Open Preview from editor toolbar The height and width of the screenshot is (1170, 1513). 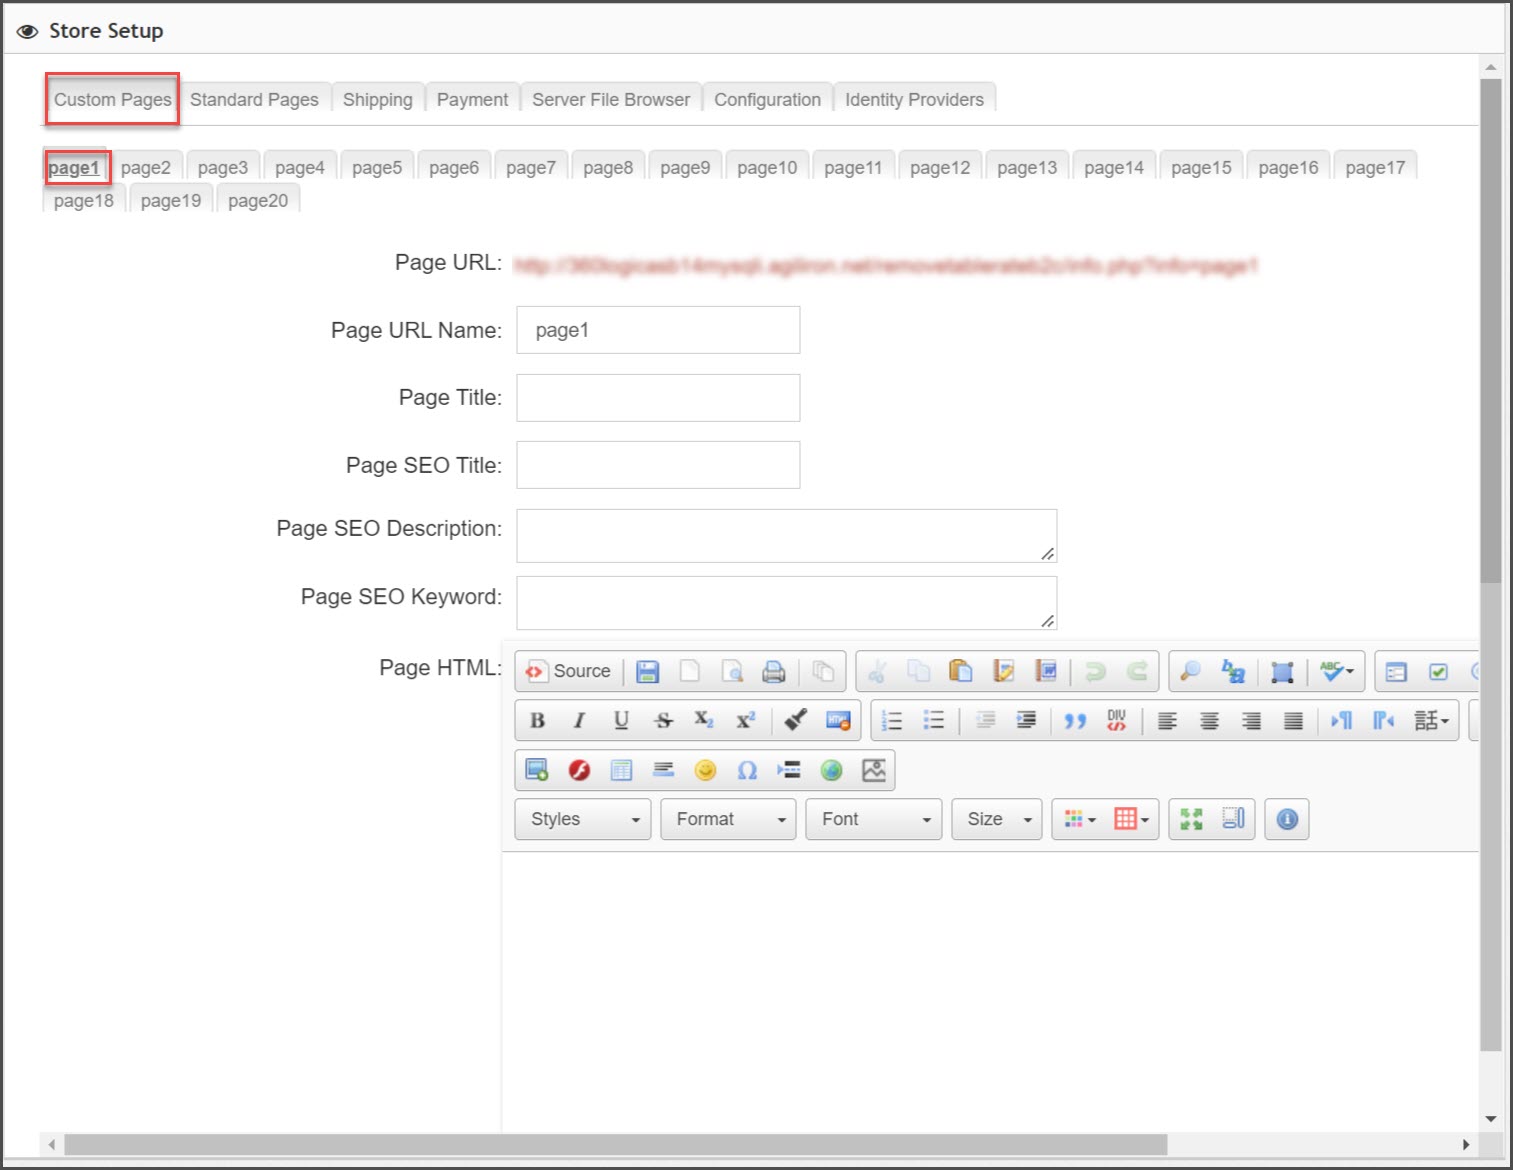pyautogui.click(x=732, y=671)
